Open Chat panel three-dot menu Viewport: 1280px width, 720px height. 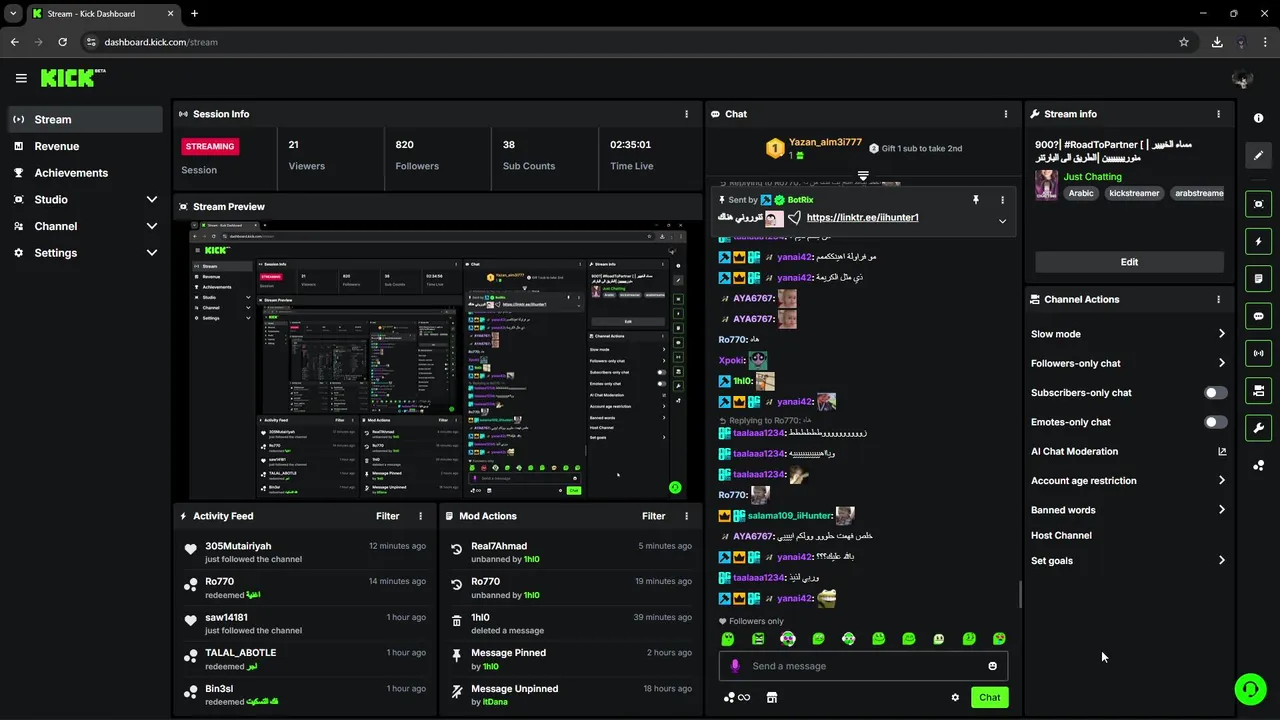(1005, 114)
